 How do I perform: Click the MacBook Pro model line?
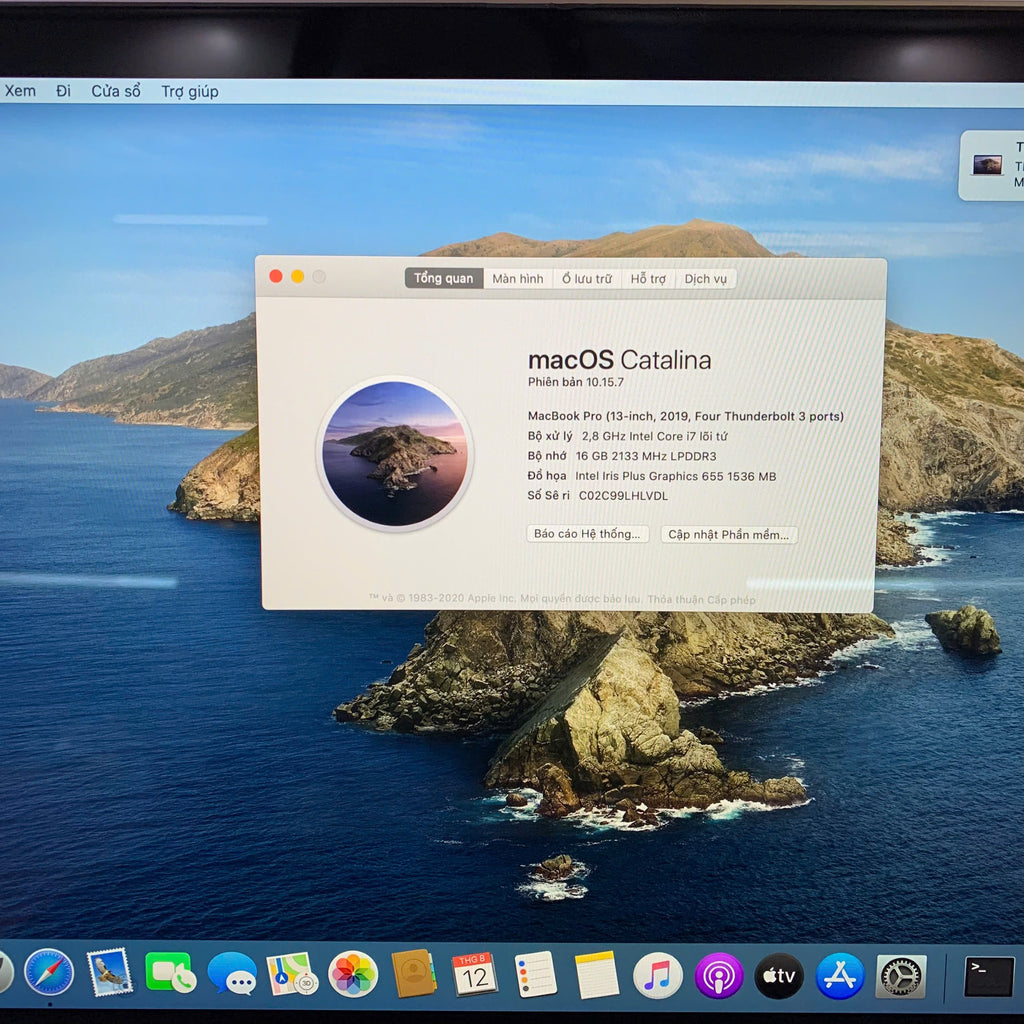tap(686, 416)
